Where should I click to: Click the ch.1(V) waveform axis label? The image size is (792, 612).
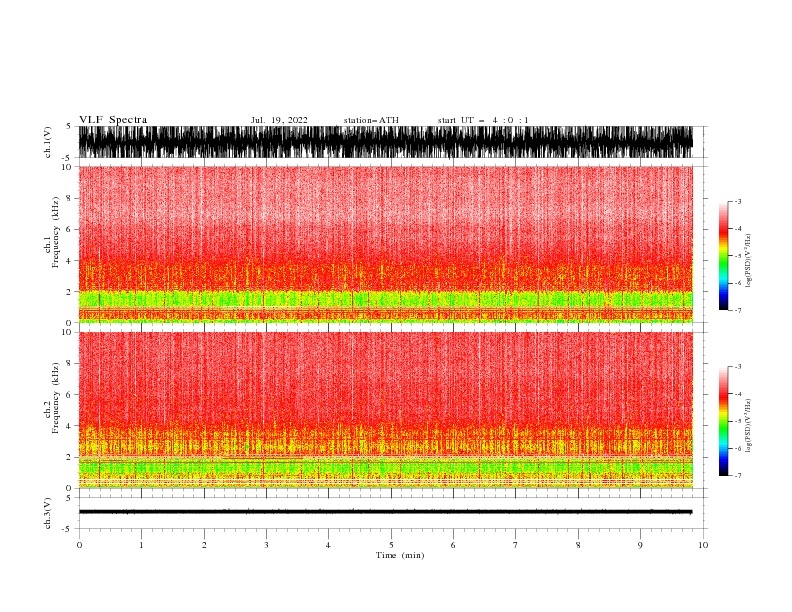point(48,142)
